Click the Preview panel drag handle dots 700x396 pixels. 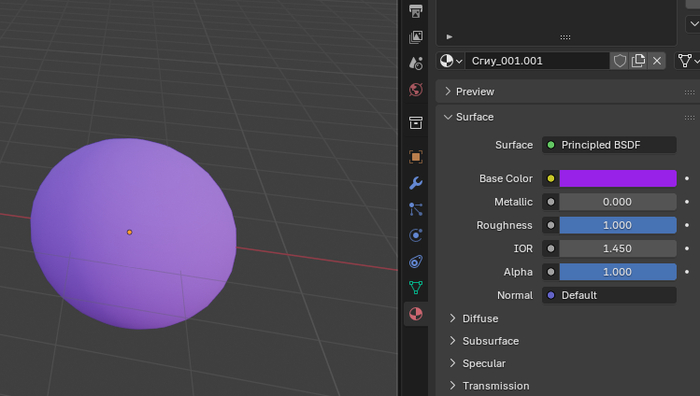pyautogui.click(x=689, y=92)
